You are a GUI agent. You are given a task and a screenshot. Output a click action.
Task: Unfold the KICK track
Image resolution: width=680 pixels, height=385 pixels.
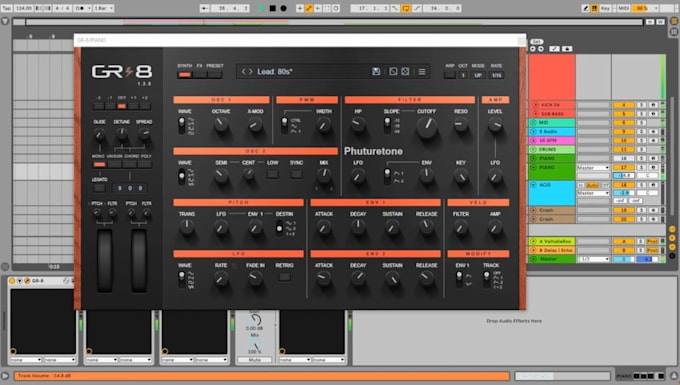pyautogui.click(x=536, y=105)
